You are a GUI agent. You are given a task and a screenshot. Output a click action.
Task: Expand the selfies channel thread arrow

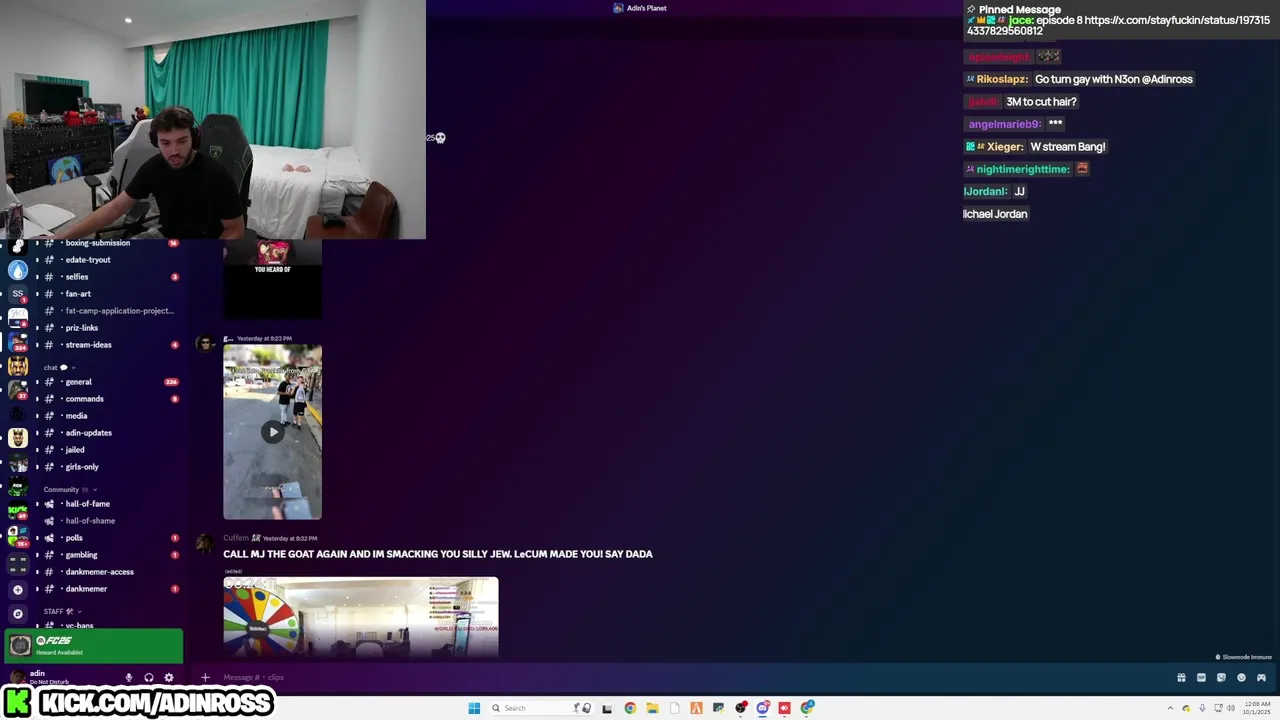pyautogui.click(x=37, y=277)
